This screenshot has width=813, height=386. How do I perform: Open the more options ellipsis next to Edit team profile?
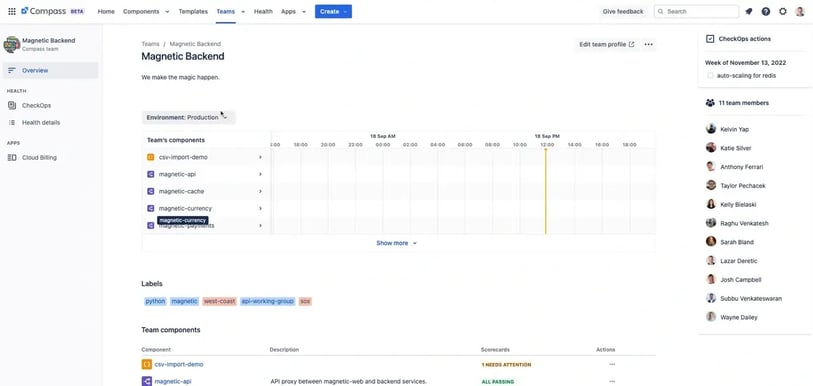(648, 45)
